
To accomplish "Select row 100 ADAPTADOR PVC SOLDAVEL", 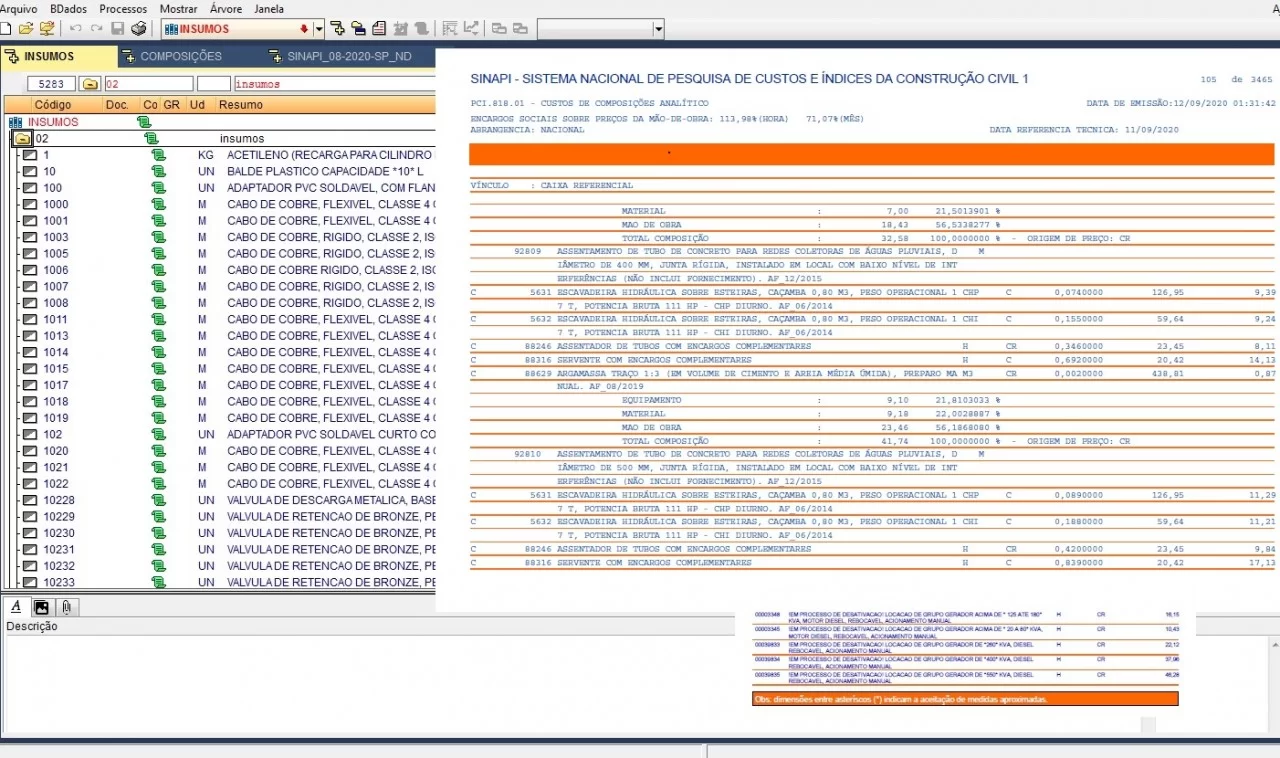I will pyautogui.click(x=228, y=188).
